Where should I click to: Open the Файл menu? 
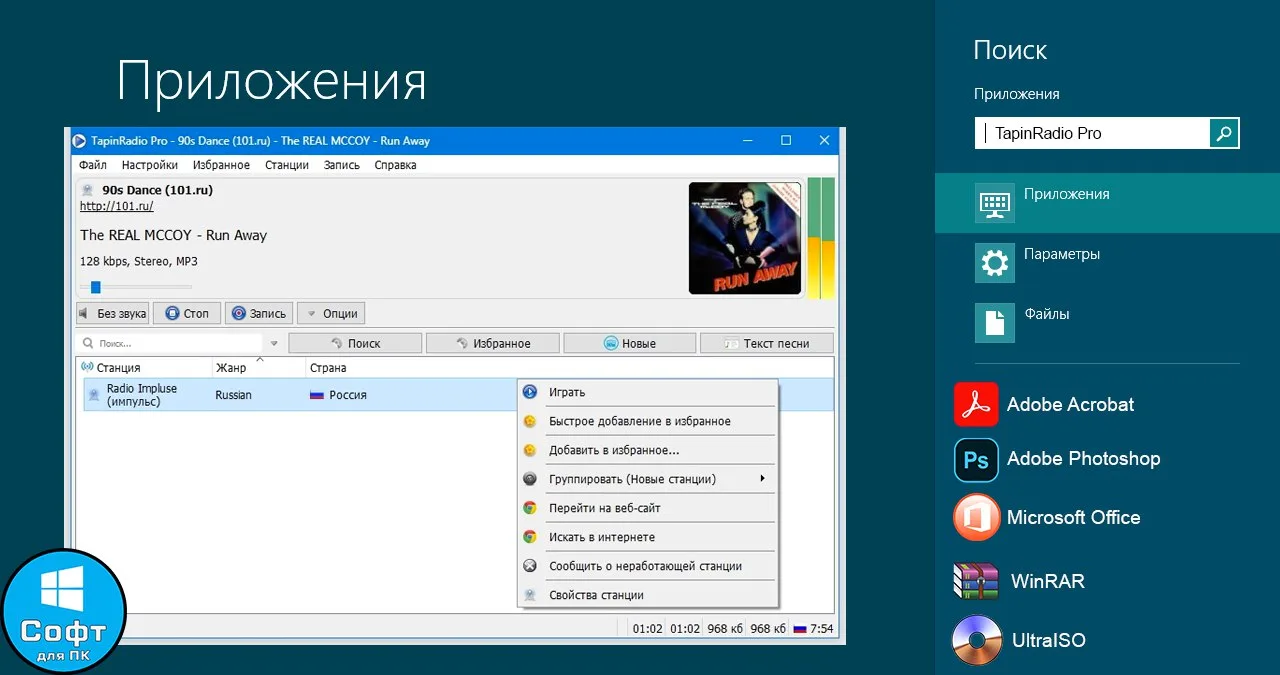point(93,165)
